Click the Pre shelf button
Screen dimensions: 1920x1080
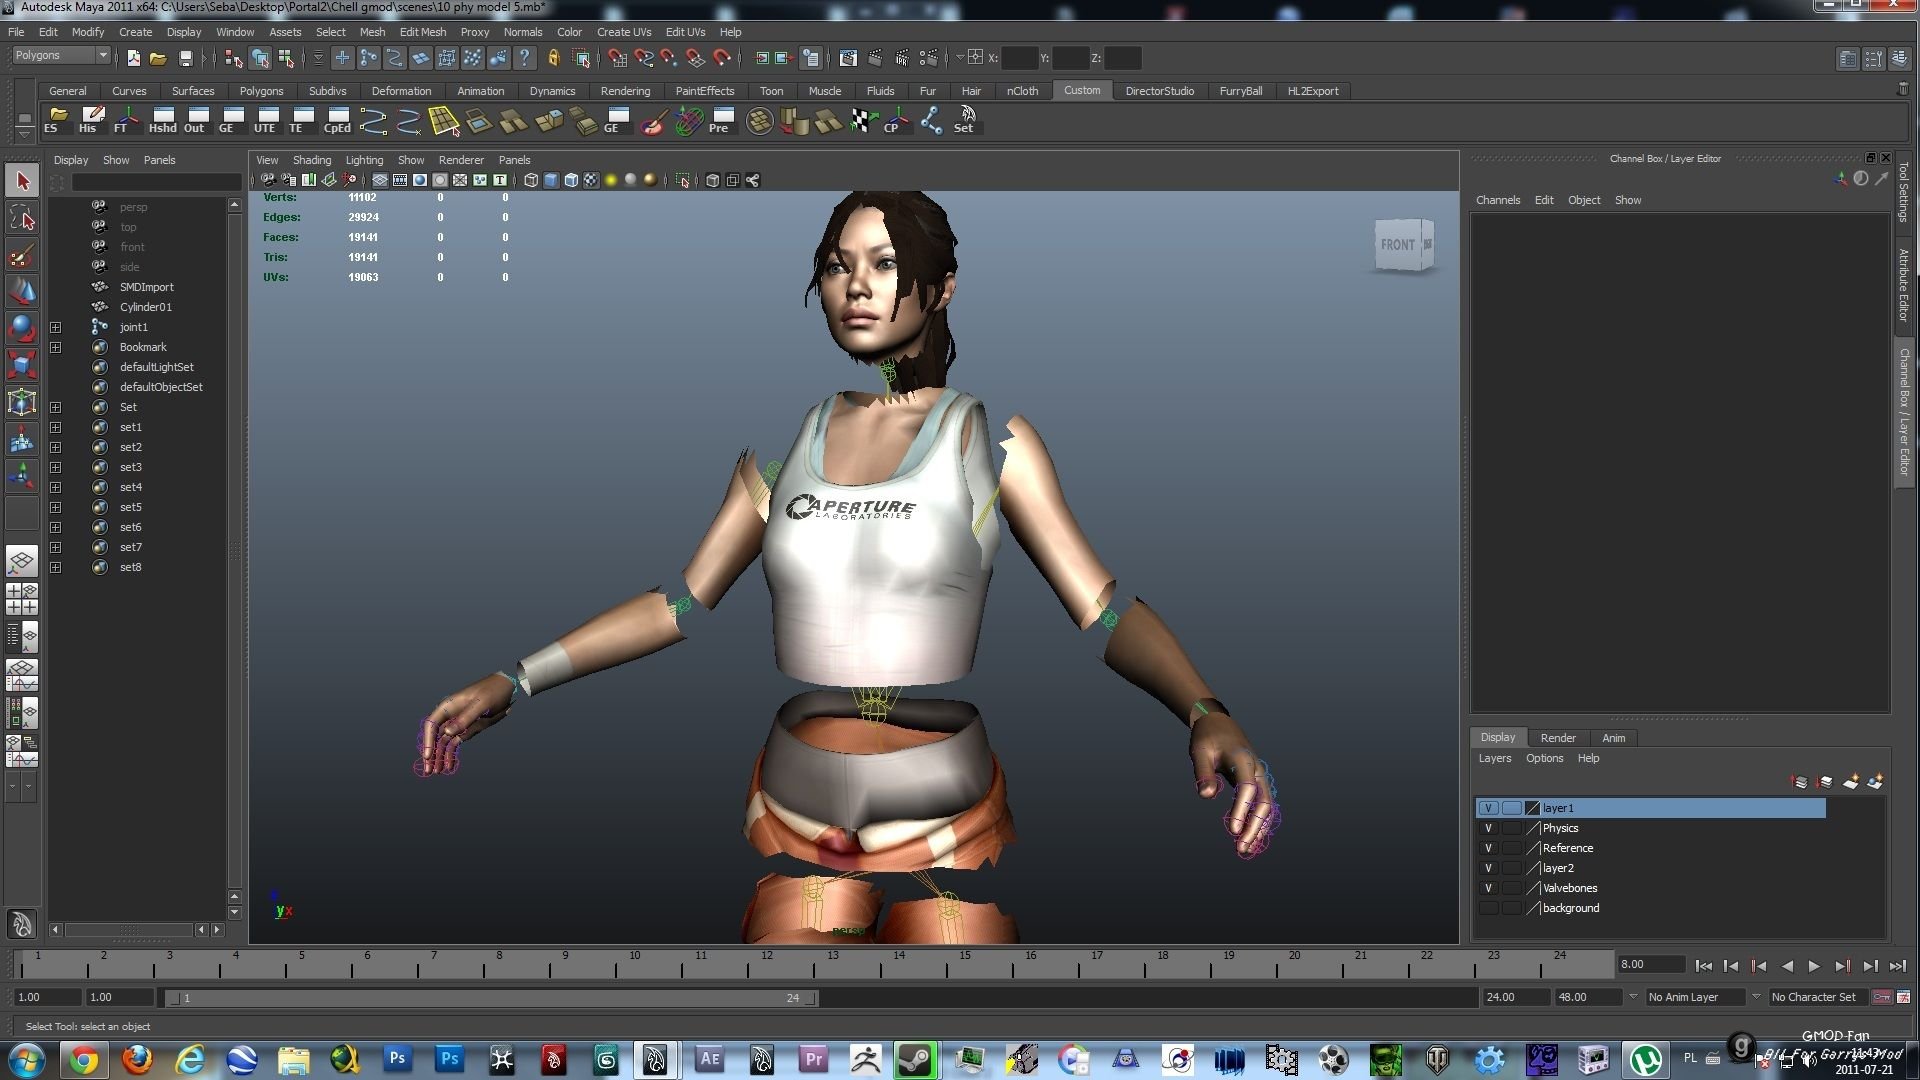coord(721,120)
